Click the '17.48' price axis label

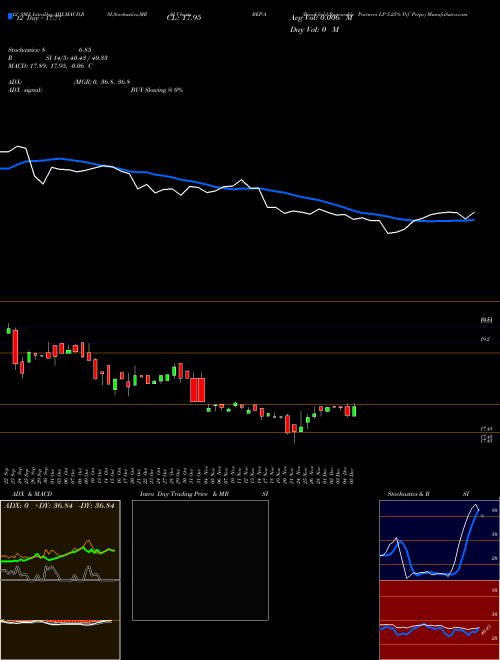(487, 428)
